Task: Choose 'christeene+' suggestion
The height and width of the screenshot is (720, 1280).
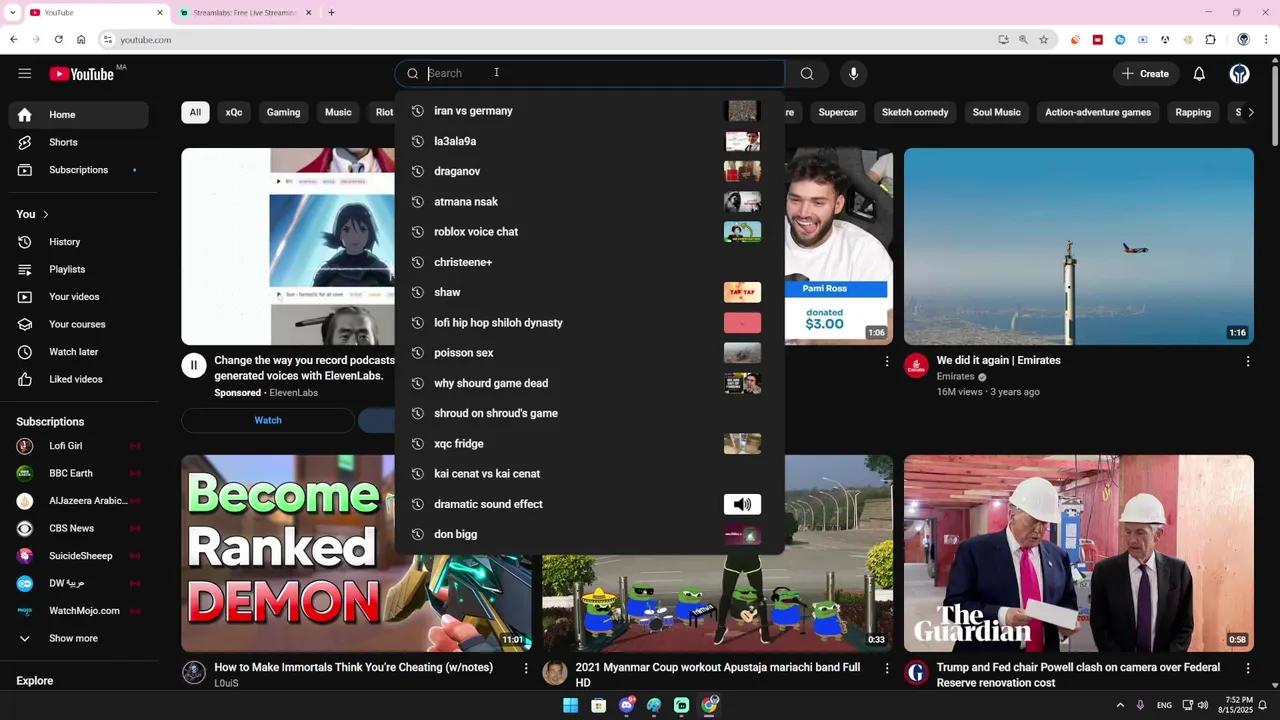Action: [x=590, y=262]
